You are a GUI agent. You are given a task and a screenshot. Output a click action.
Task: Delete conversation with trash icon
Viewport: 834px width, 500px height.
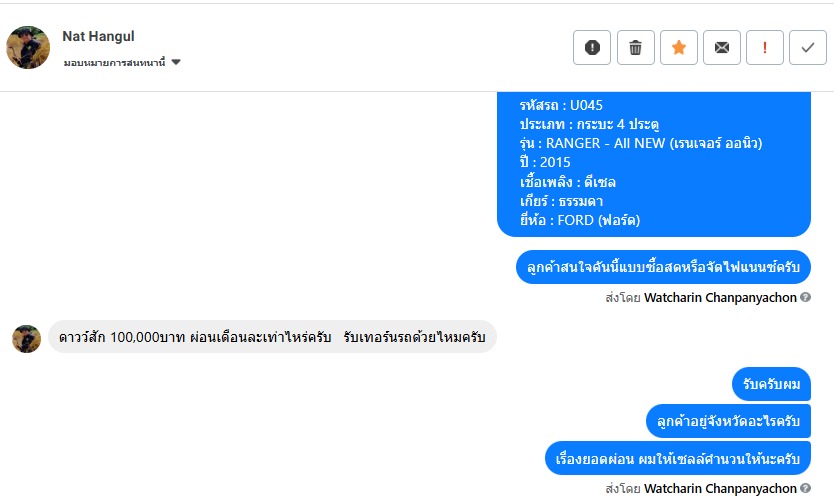(x=635, y=47)
